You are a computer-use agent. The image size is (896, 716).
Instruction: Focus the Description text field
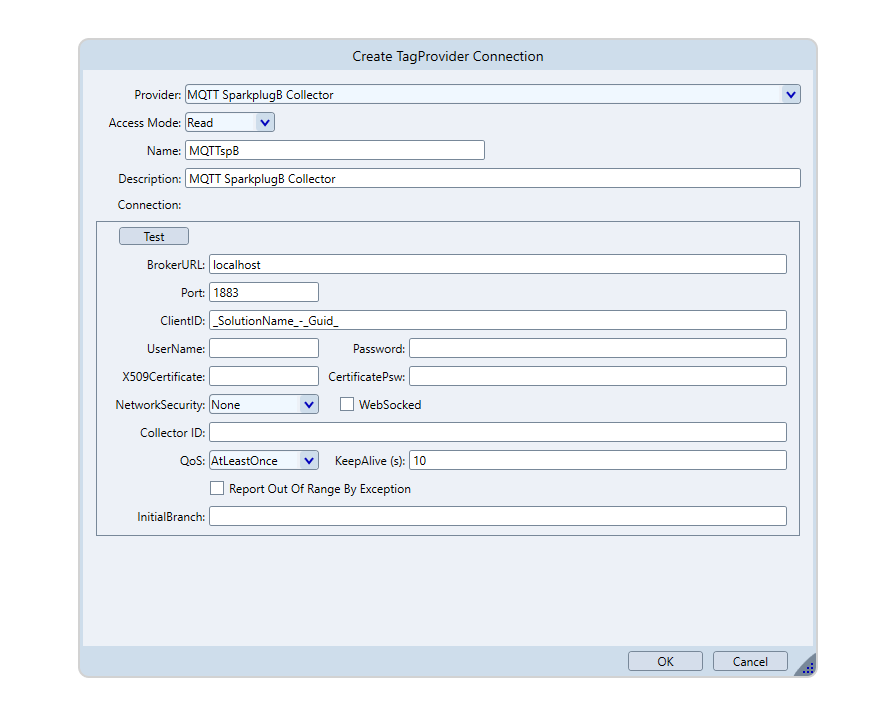tap(492, 179)
